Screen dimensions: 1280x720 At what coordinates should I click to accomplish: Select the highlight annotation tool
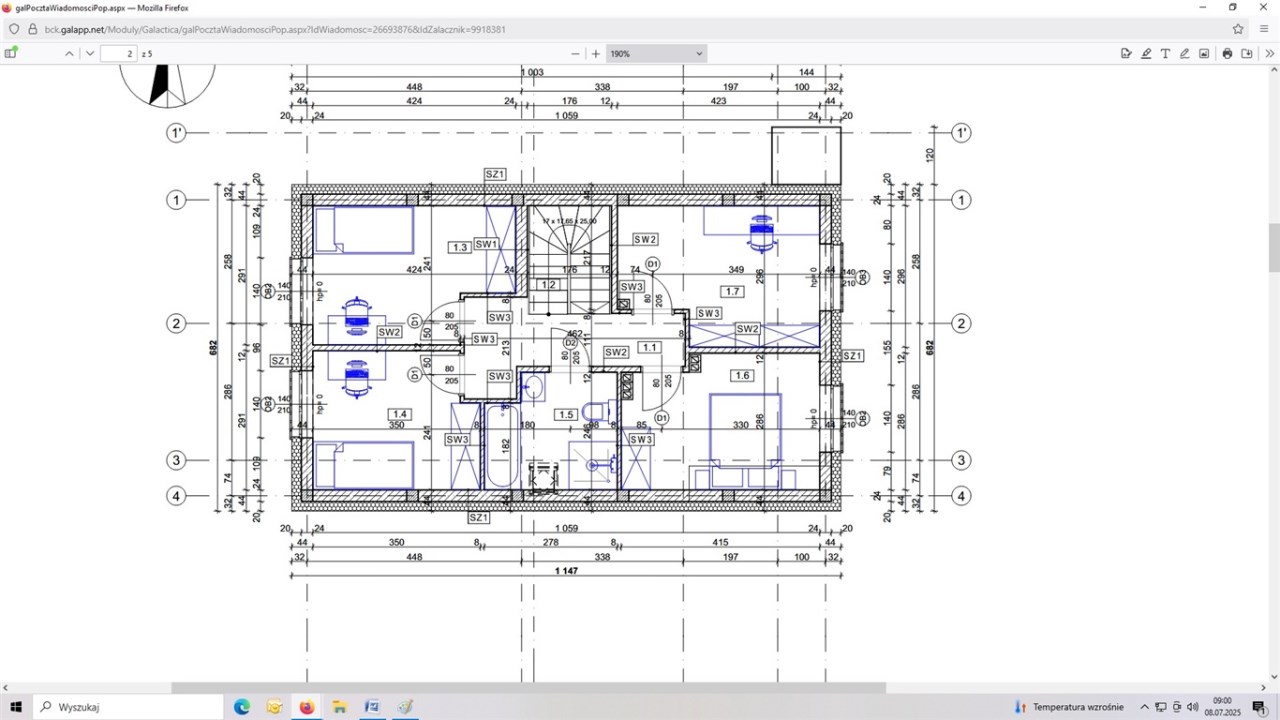tap(1146, 54)
